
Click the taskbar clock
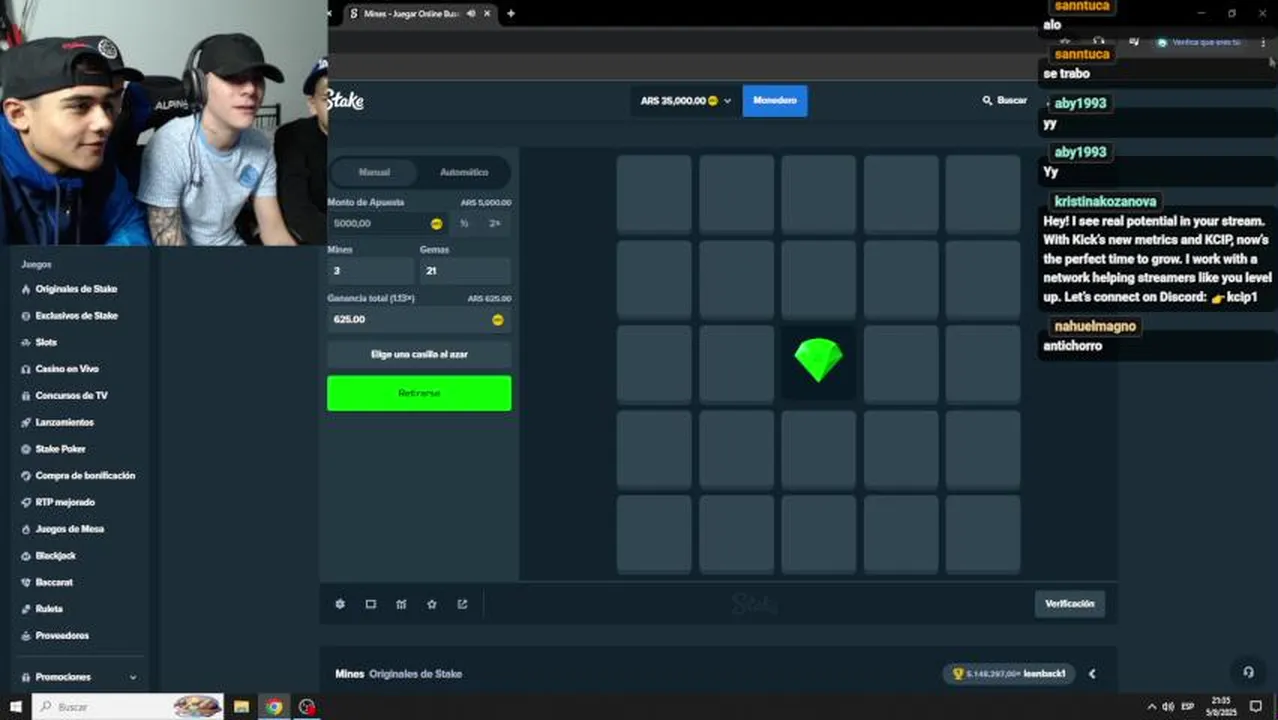coord(1221,707)
